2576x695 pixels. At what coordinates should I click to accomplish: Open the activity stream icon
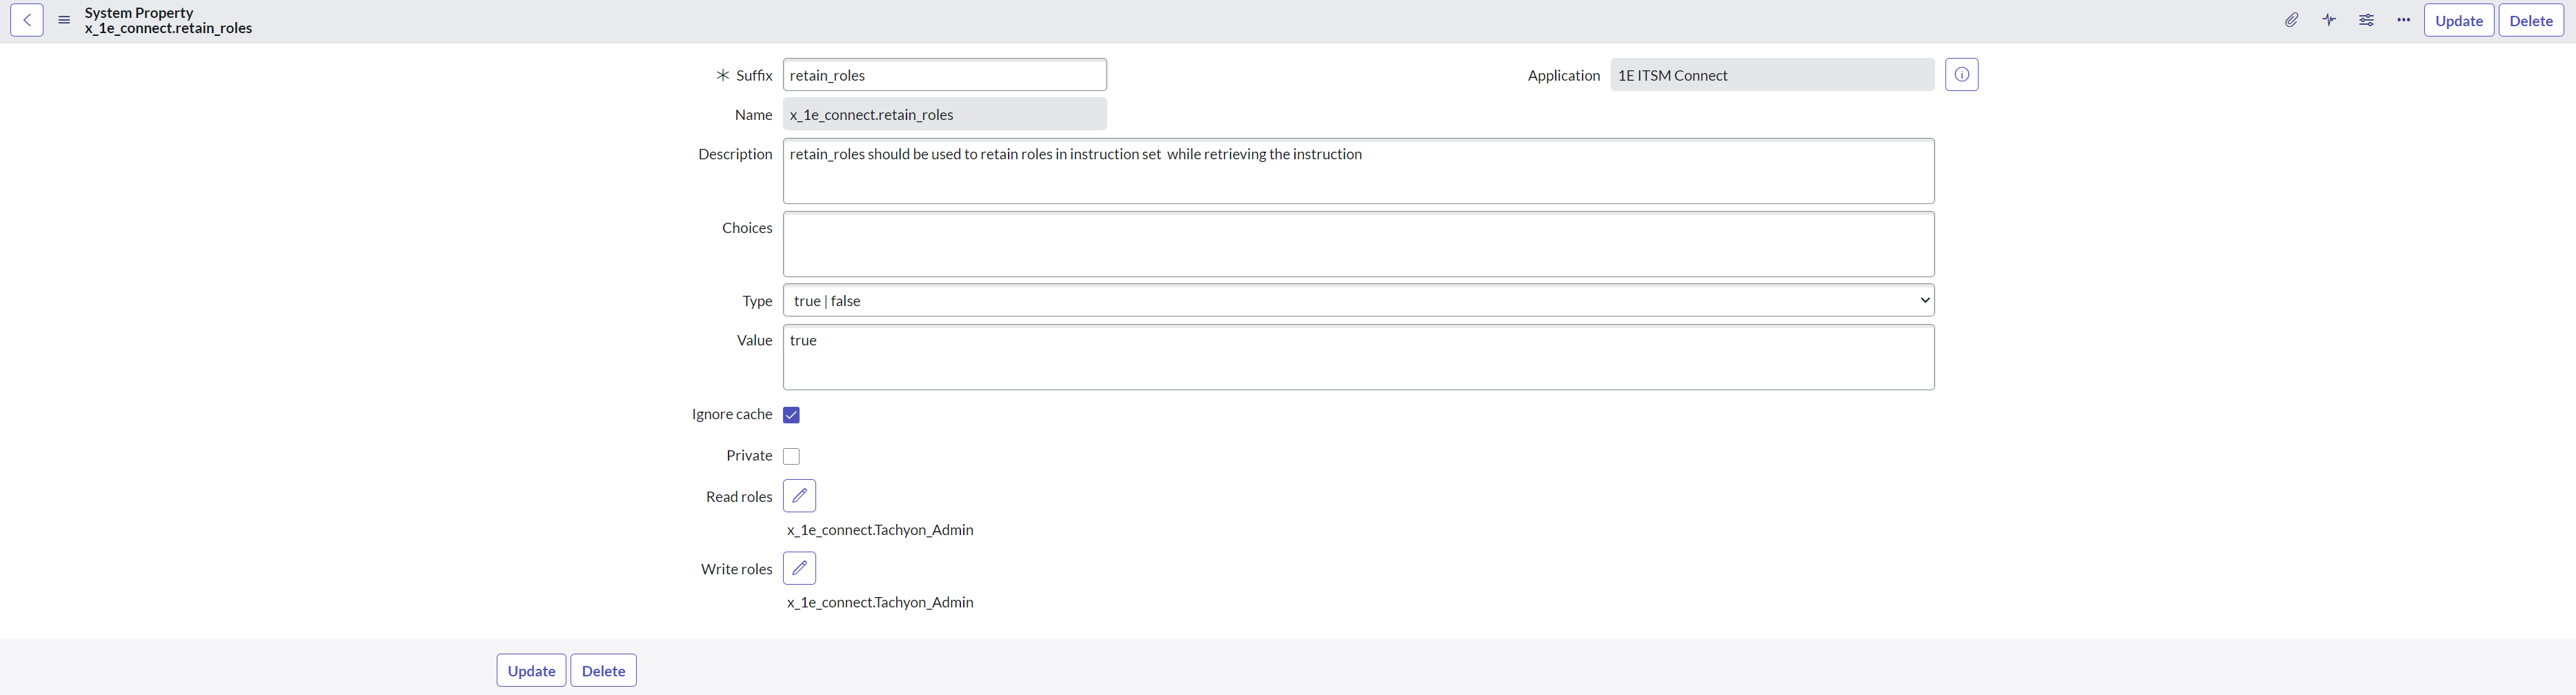pyautogui.click(x=2329, y=20)
